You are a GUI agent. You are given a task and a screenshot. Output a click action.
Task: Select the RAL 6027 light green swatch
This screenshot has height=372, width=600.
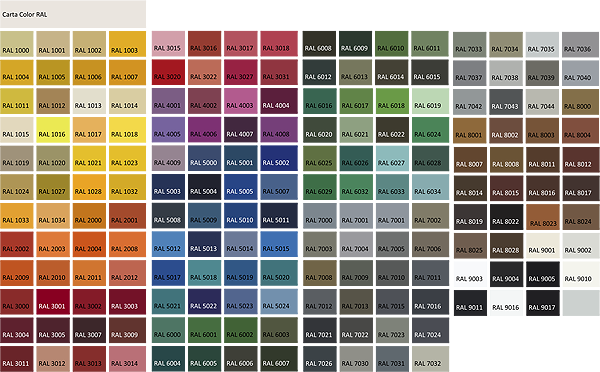392,158
